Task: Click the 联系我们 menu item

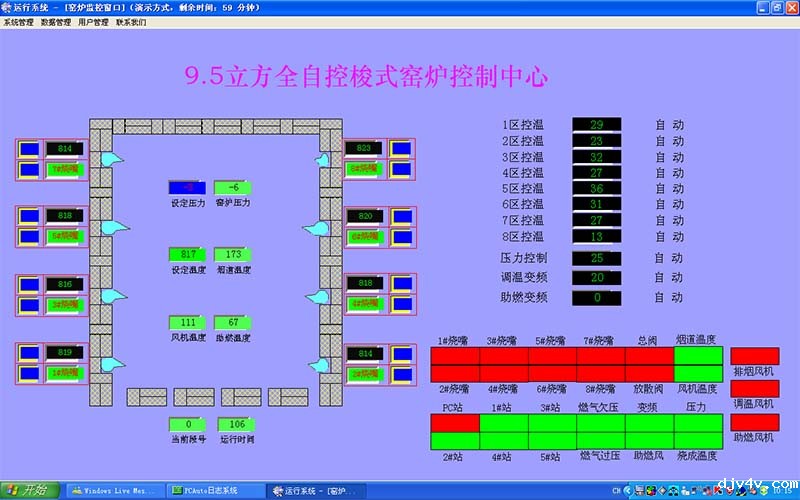Action: (x=130, y=21)
